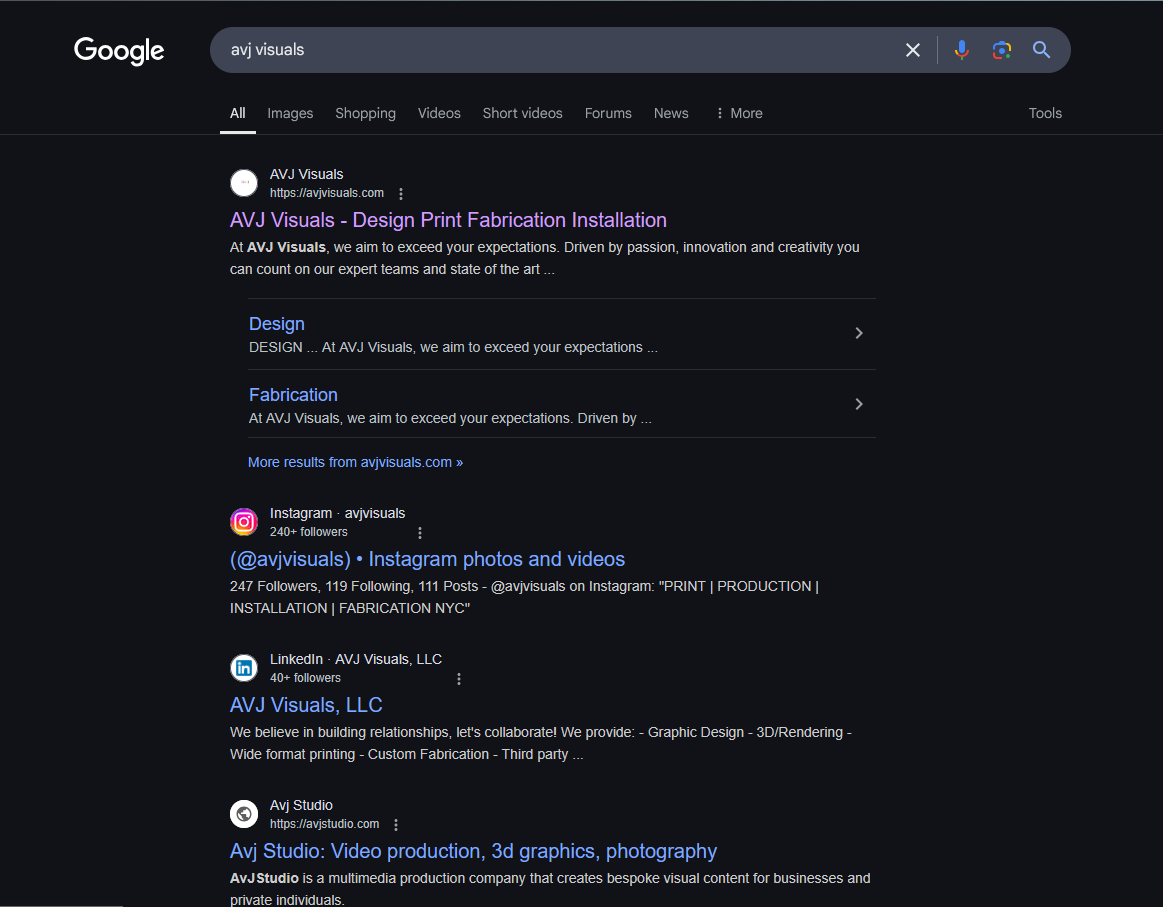
Task: Switch to the Videos tab
Action: pos(439,113)
